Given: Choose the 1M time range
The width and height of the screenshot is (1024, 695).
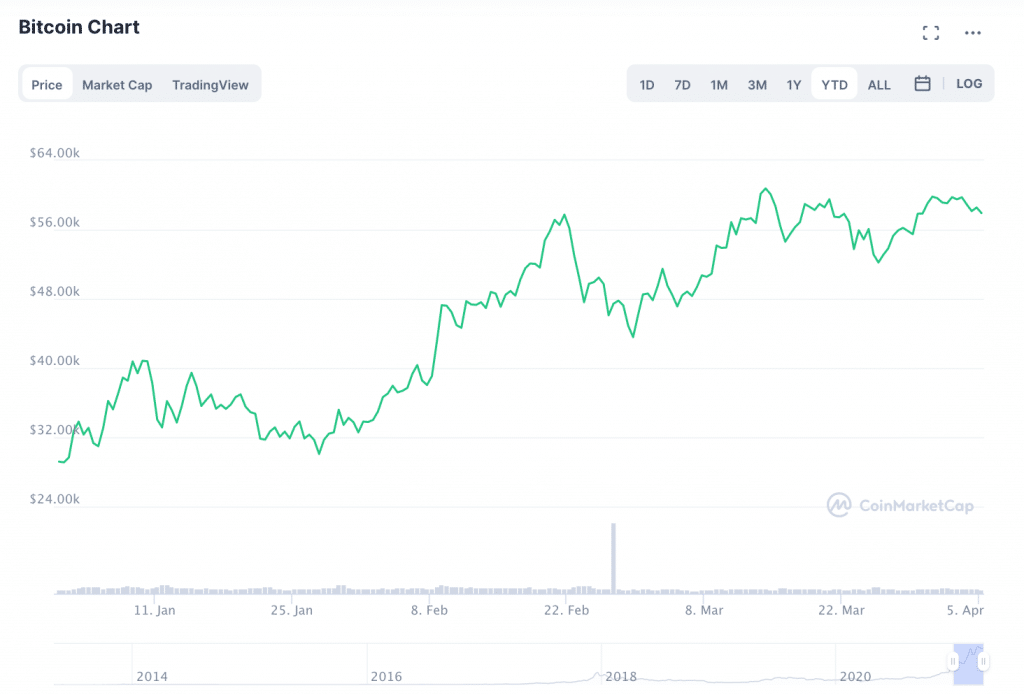Looking at the screenshot, I should coord(719,85).
